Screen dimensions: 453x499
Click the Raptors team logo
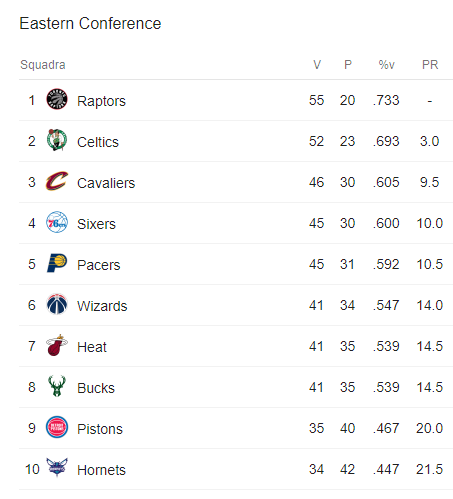[57, 99]
